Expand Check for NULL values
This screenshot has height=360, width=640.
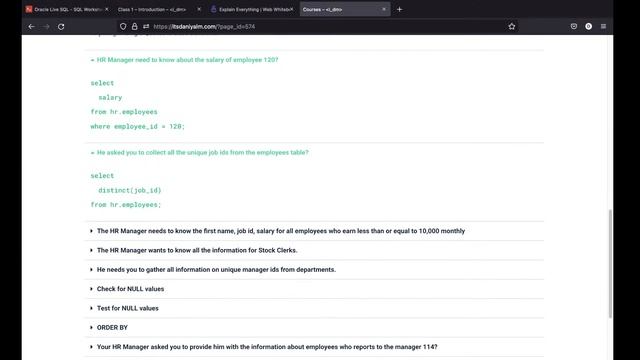(x=314, y=289)
